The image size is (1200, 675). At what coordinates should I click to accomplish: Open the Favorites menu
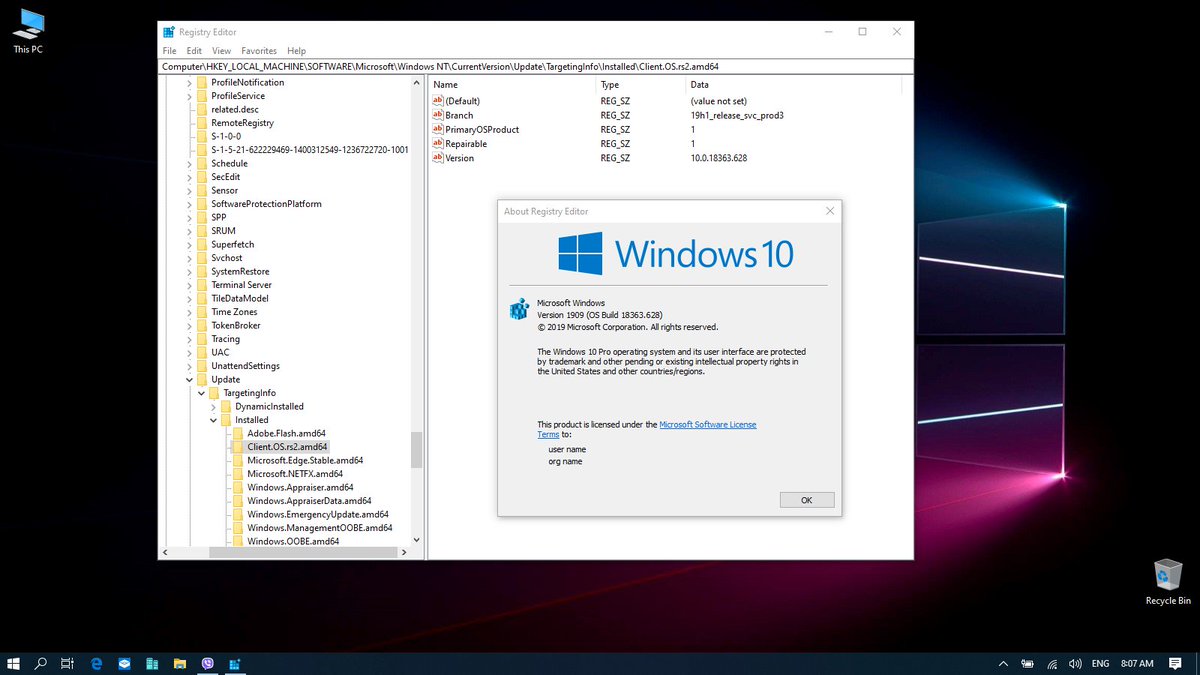coord(259,50)
